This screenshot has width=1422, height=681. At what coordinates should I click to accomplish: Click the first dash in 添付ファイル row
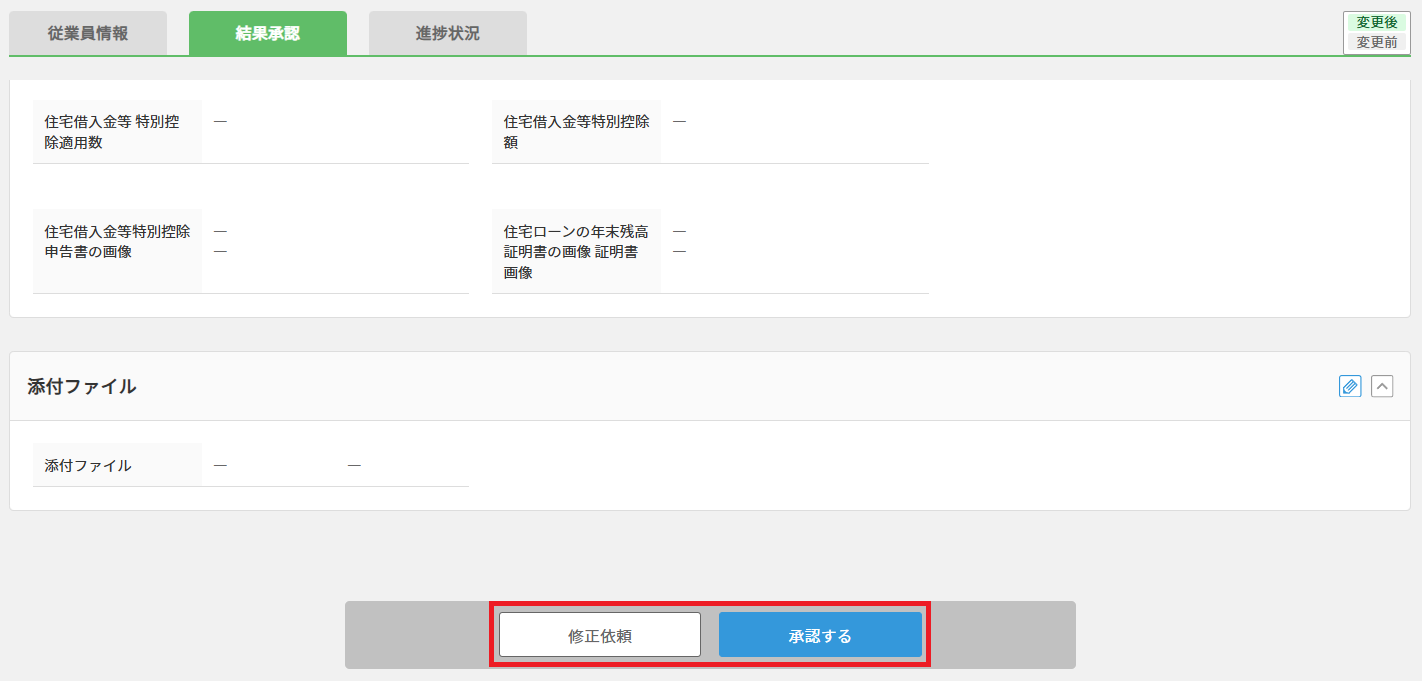(x=220, y=466)
